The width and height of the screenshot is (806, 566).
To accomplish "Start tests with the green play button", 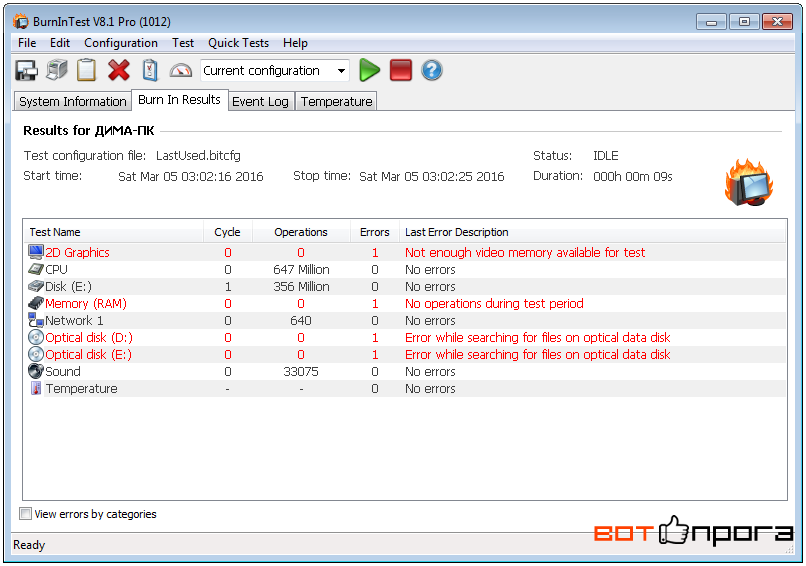I will 369,70.
